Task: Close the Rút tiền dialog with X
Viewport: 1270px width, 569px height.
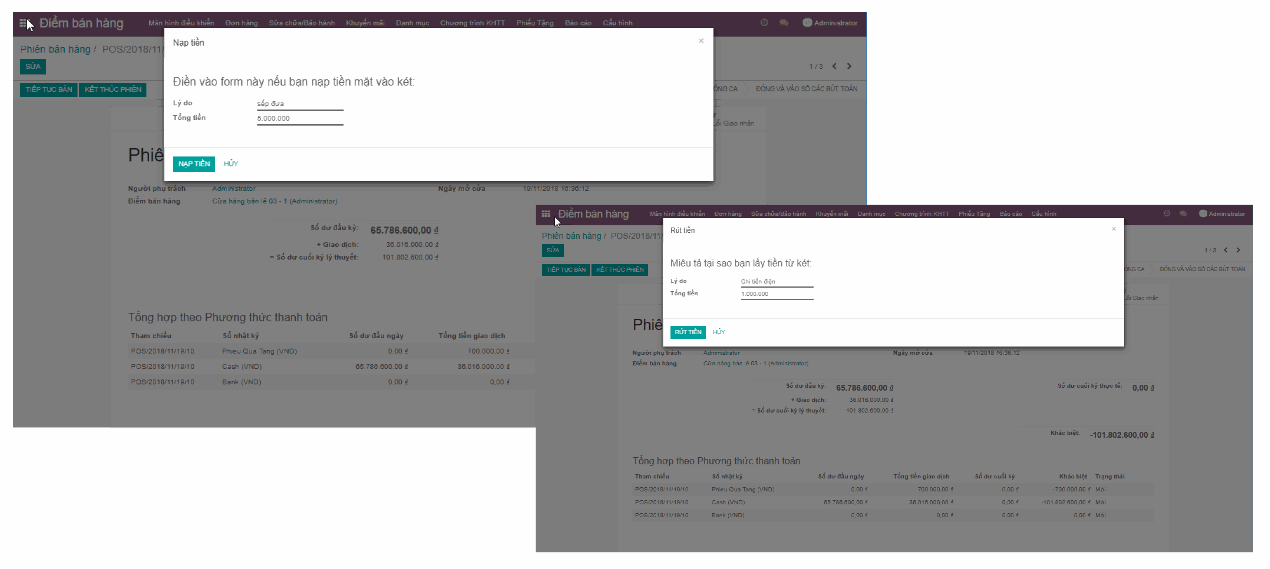Action: [1113, 229]
